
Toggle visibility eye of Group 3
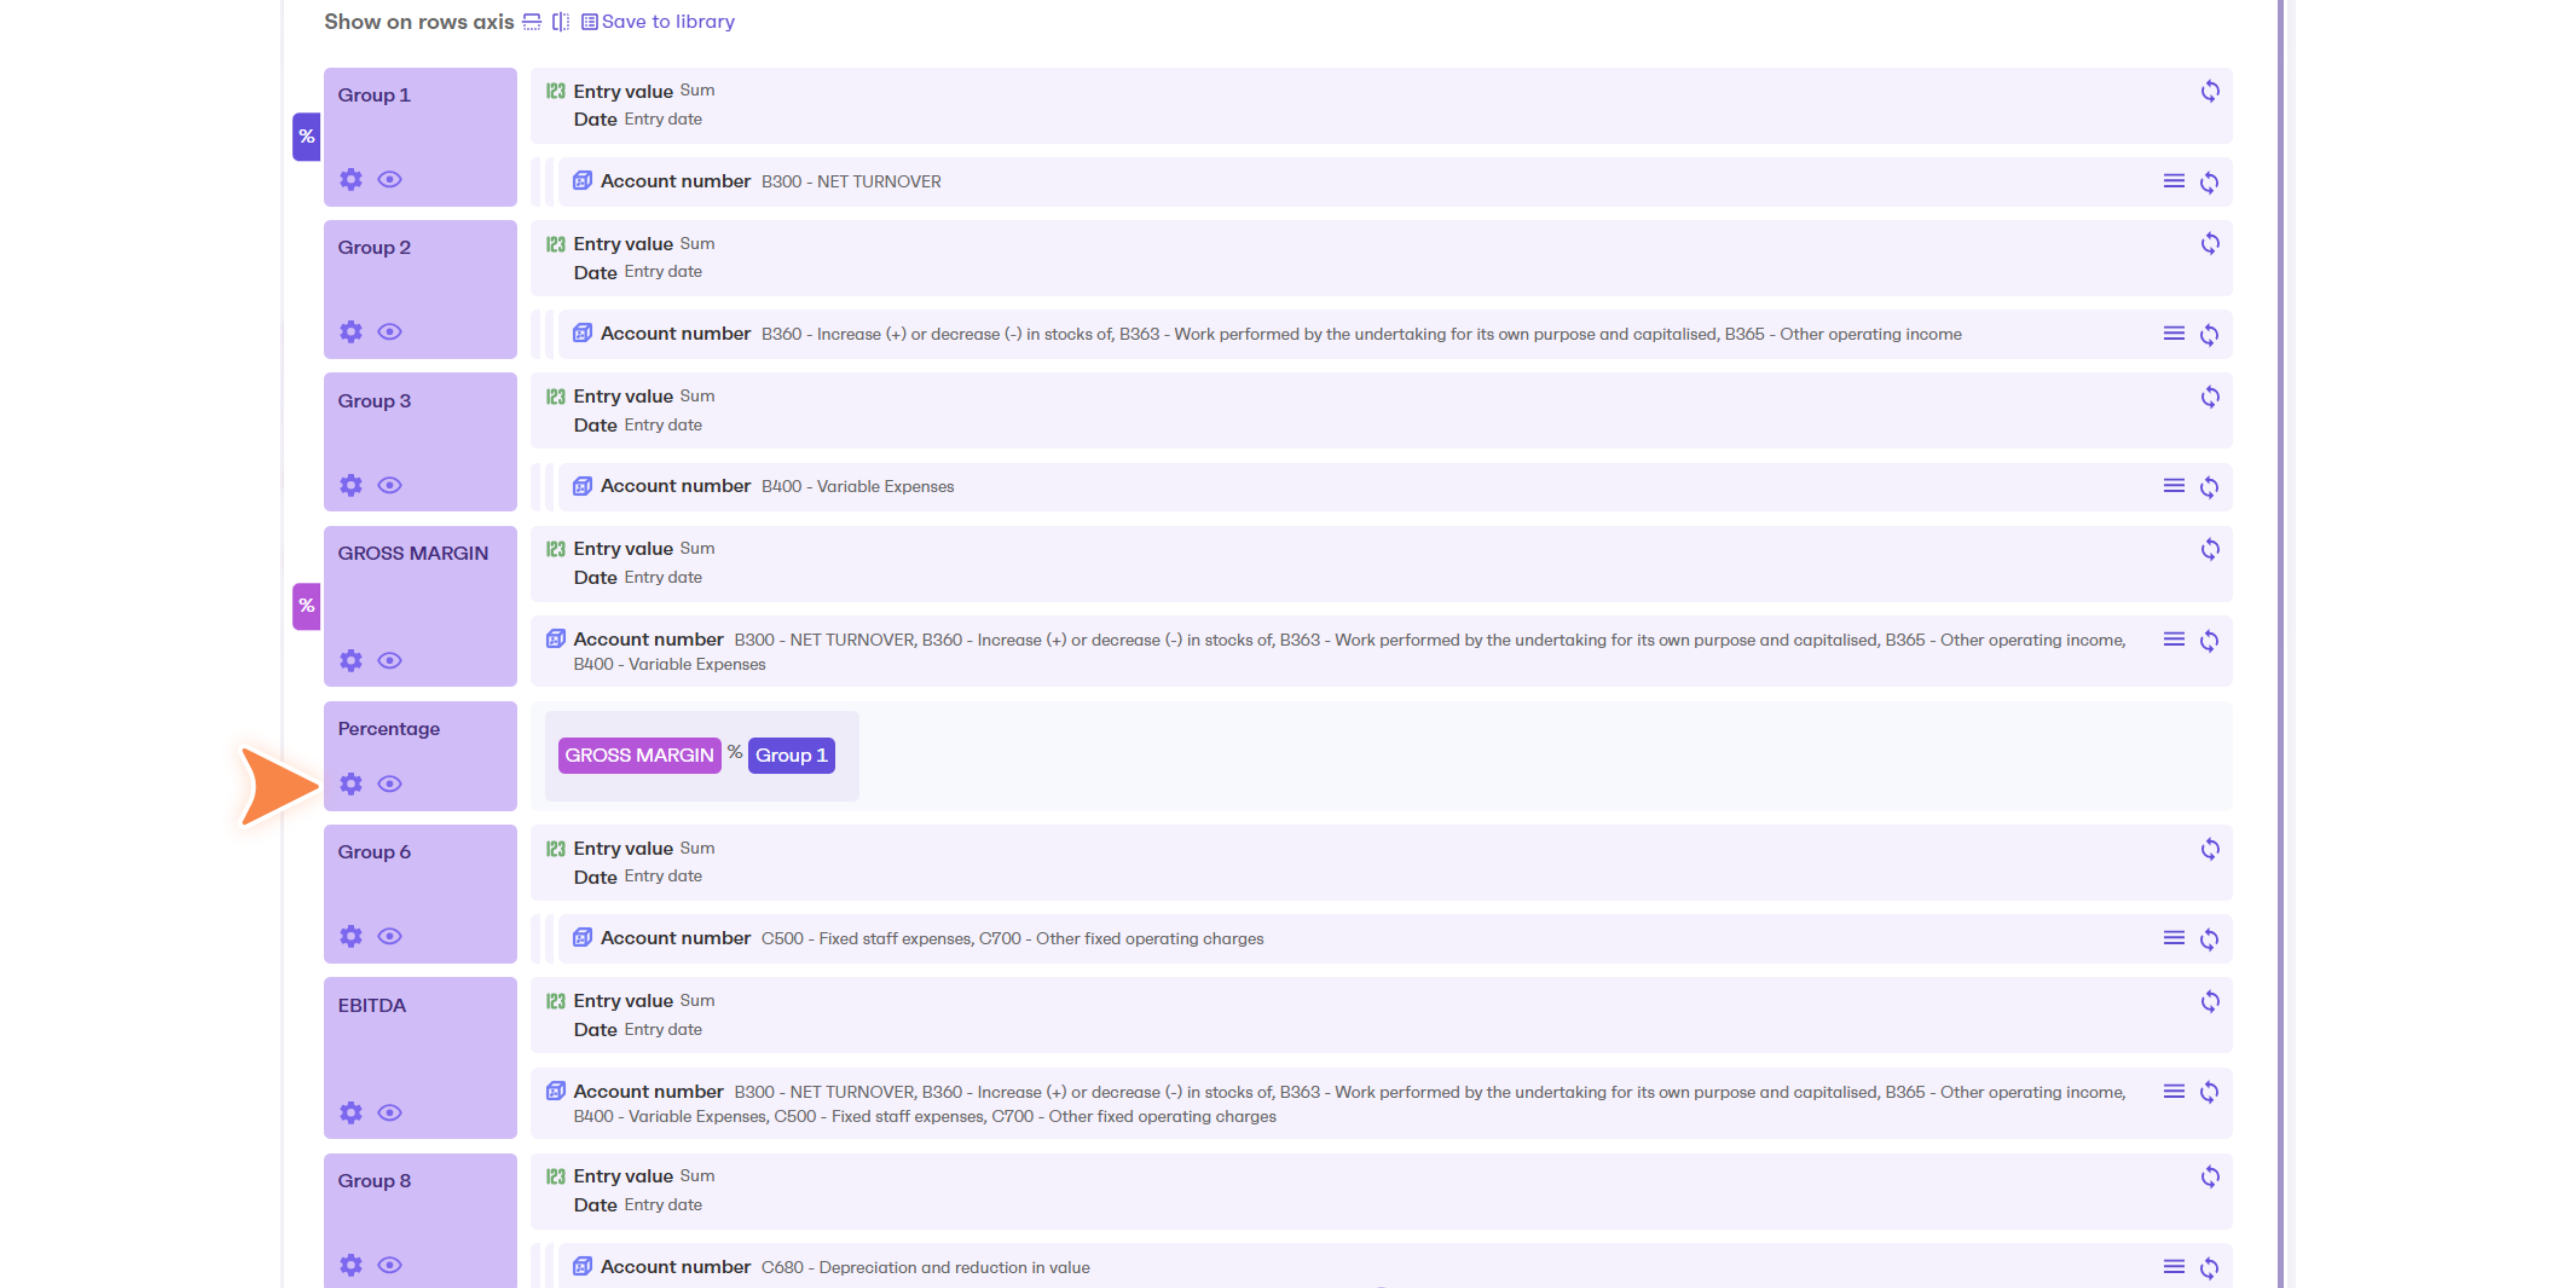point(390,485)
